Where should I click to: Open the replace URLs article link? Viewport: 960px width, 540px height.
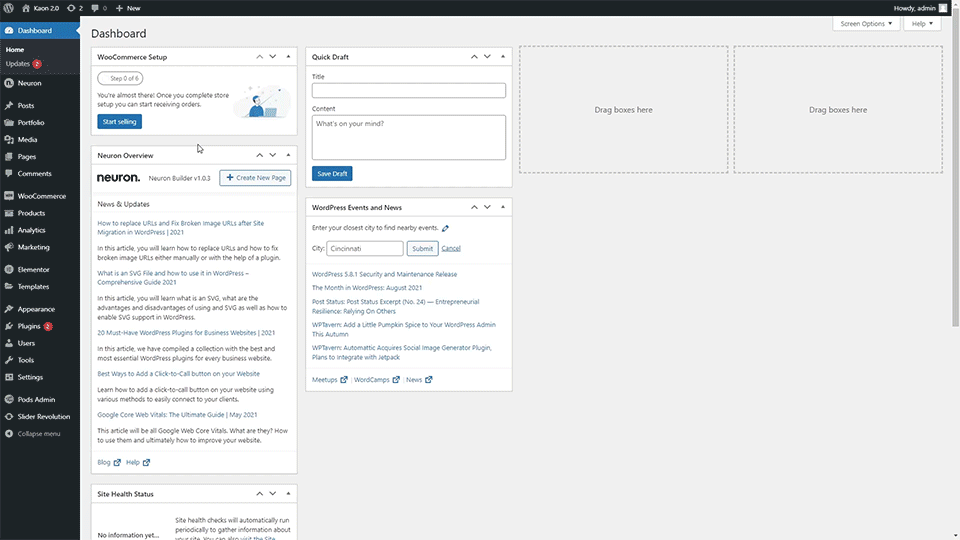(181, 228)
